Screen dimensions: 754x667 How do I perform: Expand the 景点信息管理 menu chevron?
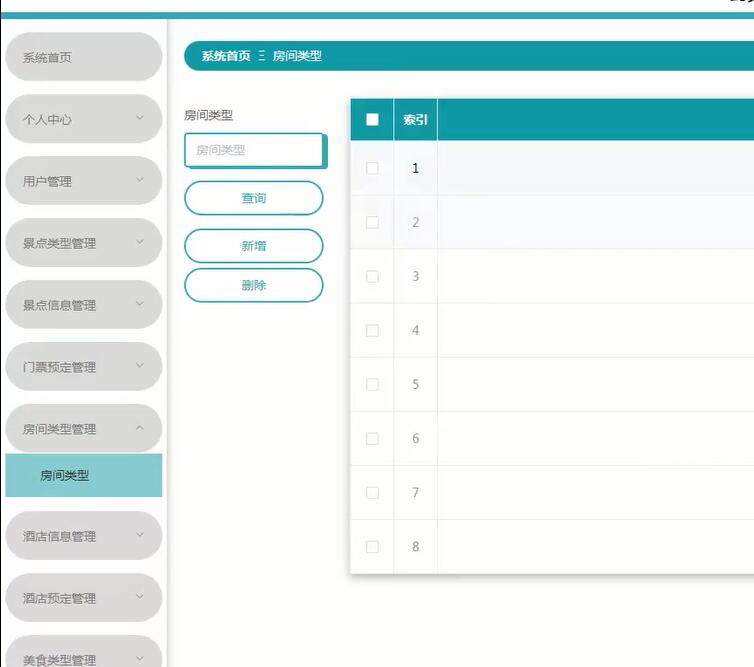point(139,304)
